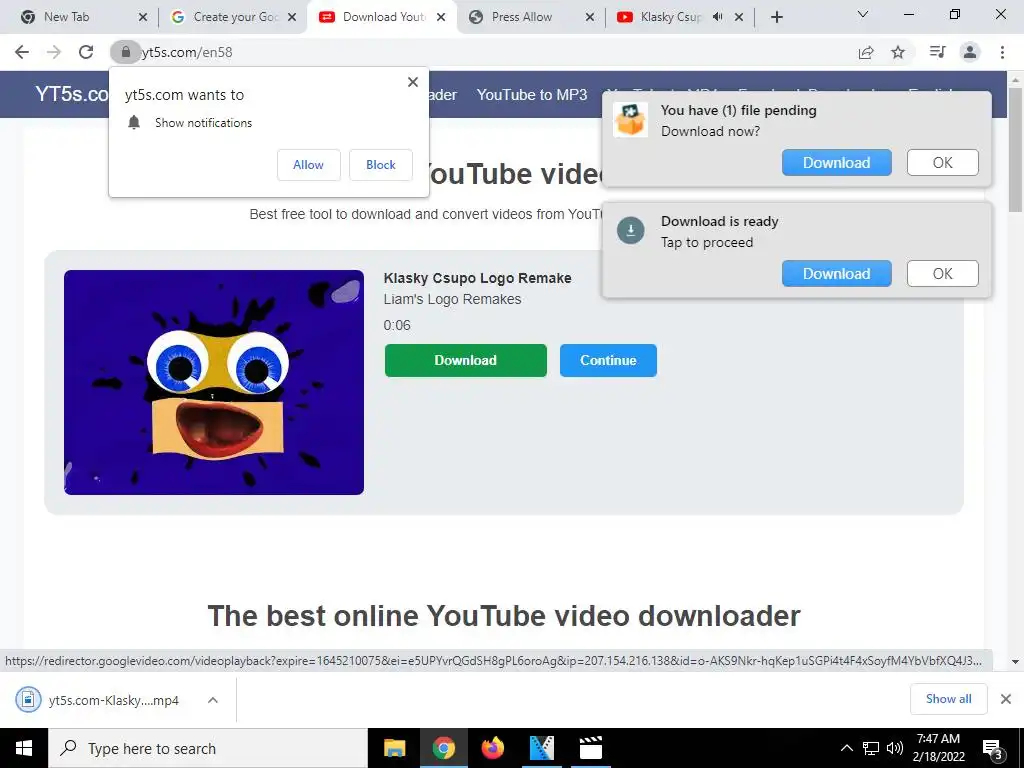Viewport: 1024px width, 768px height.
Task: Go forward with the browser forward arrow
Action: (54, 52)
